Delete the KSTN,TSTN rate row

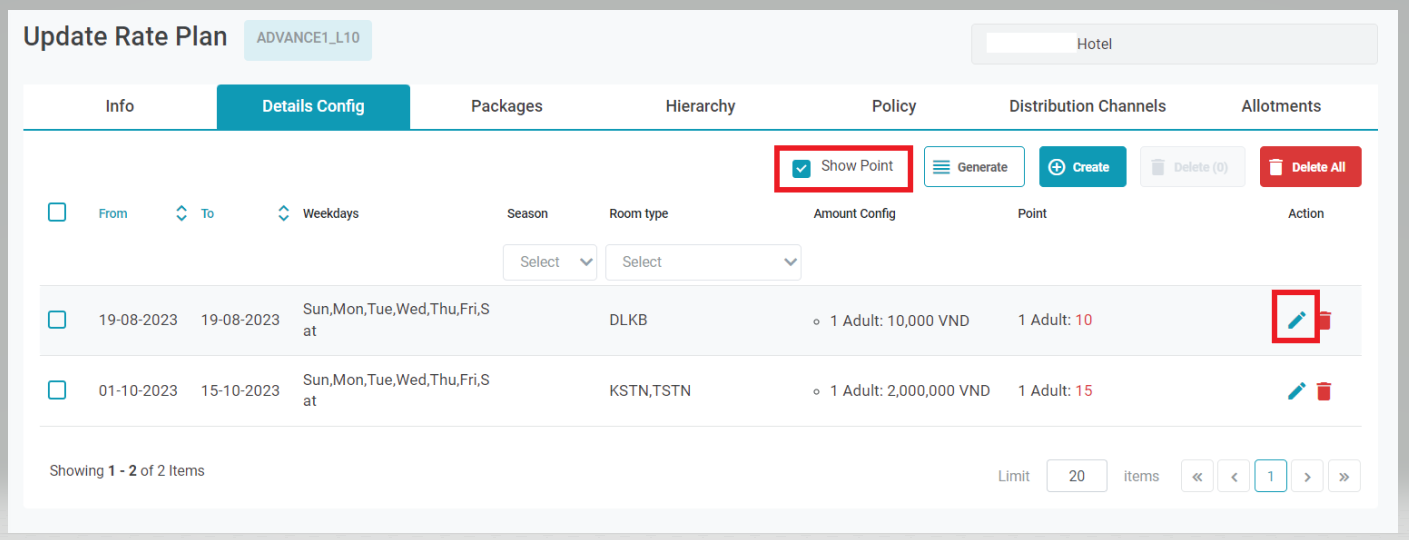tap(1324, 391)
